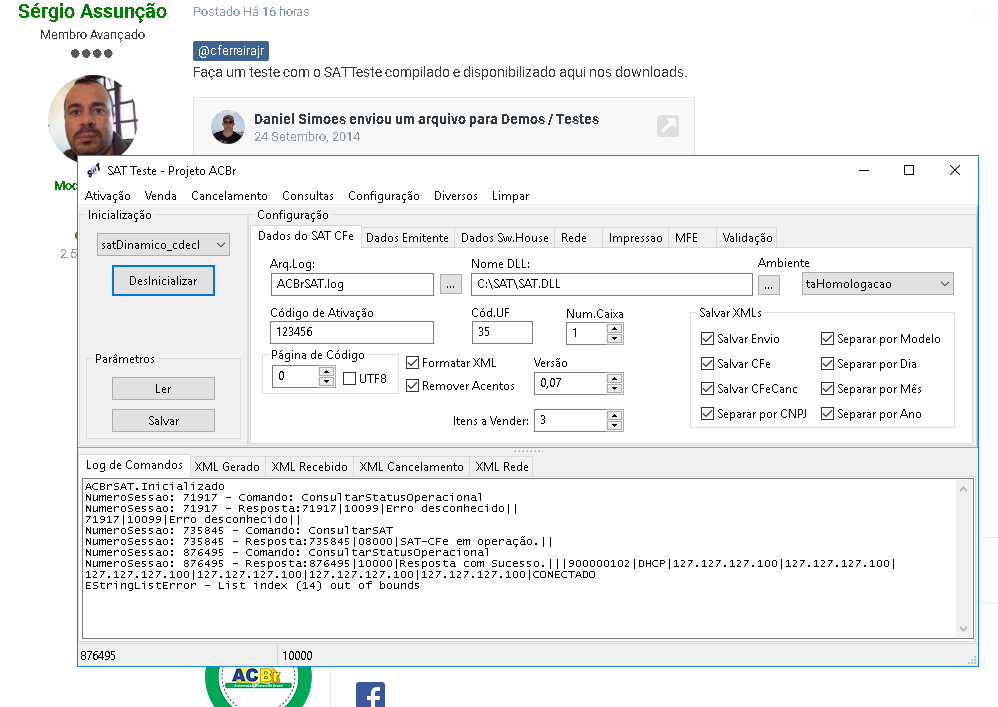Increase Versão spinner value
This screenshot has height=707, width=998.
pyautogui.click(x=614, y=378)
